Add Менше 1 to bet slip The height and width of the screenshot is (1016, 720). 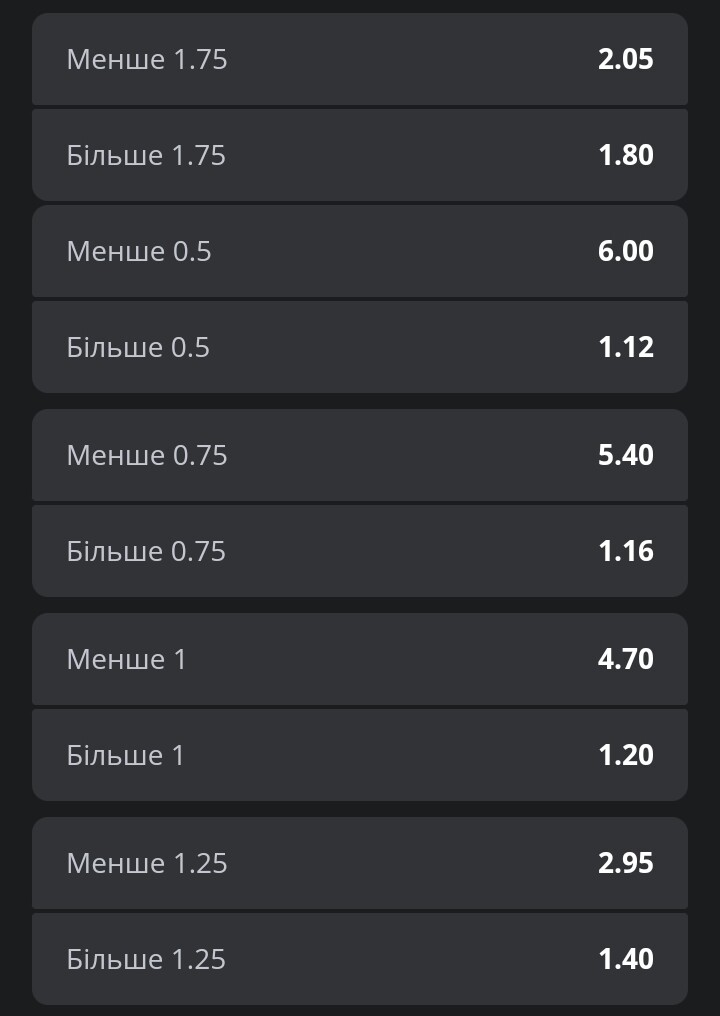360,659
